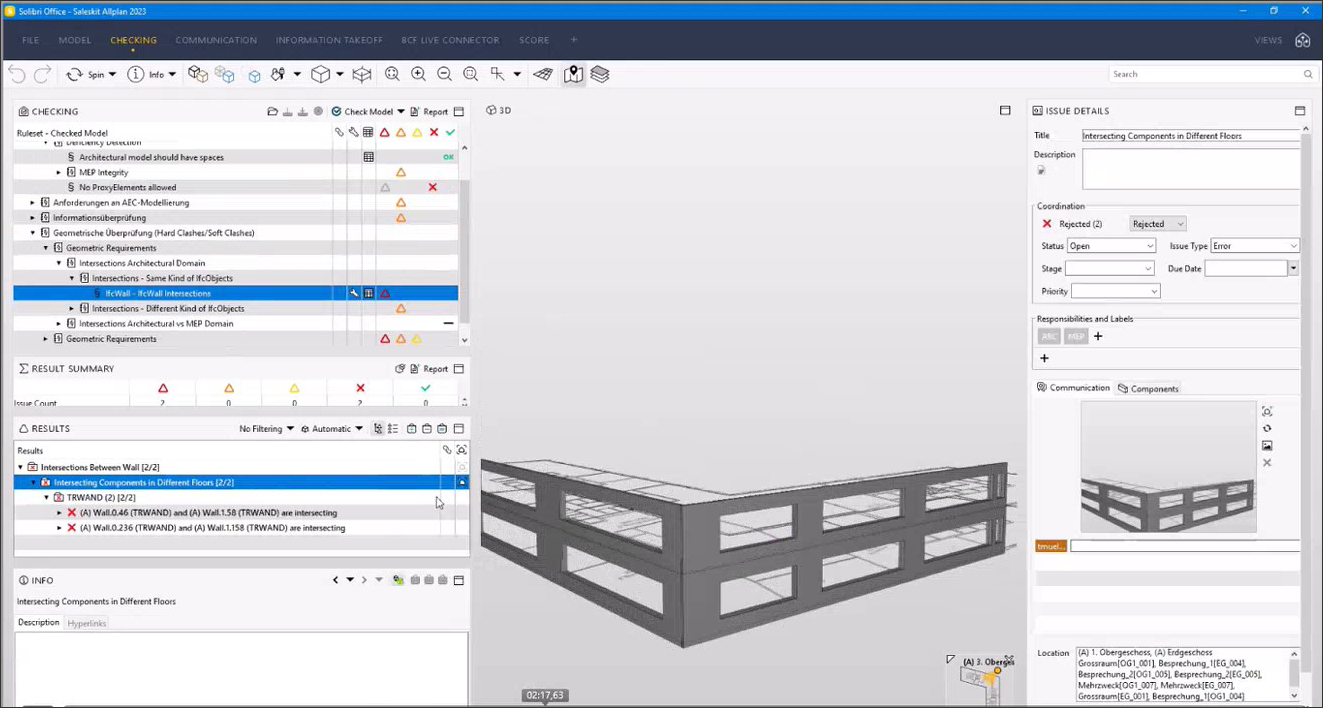The width and height of the screenshot is (1323, 708).
Task: Click in the issue Title field
Action: click(1190, 135)
